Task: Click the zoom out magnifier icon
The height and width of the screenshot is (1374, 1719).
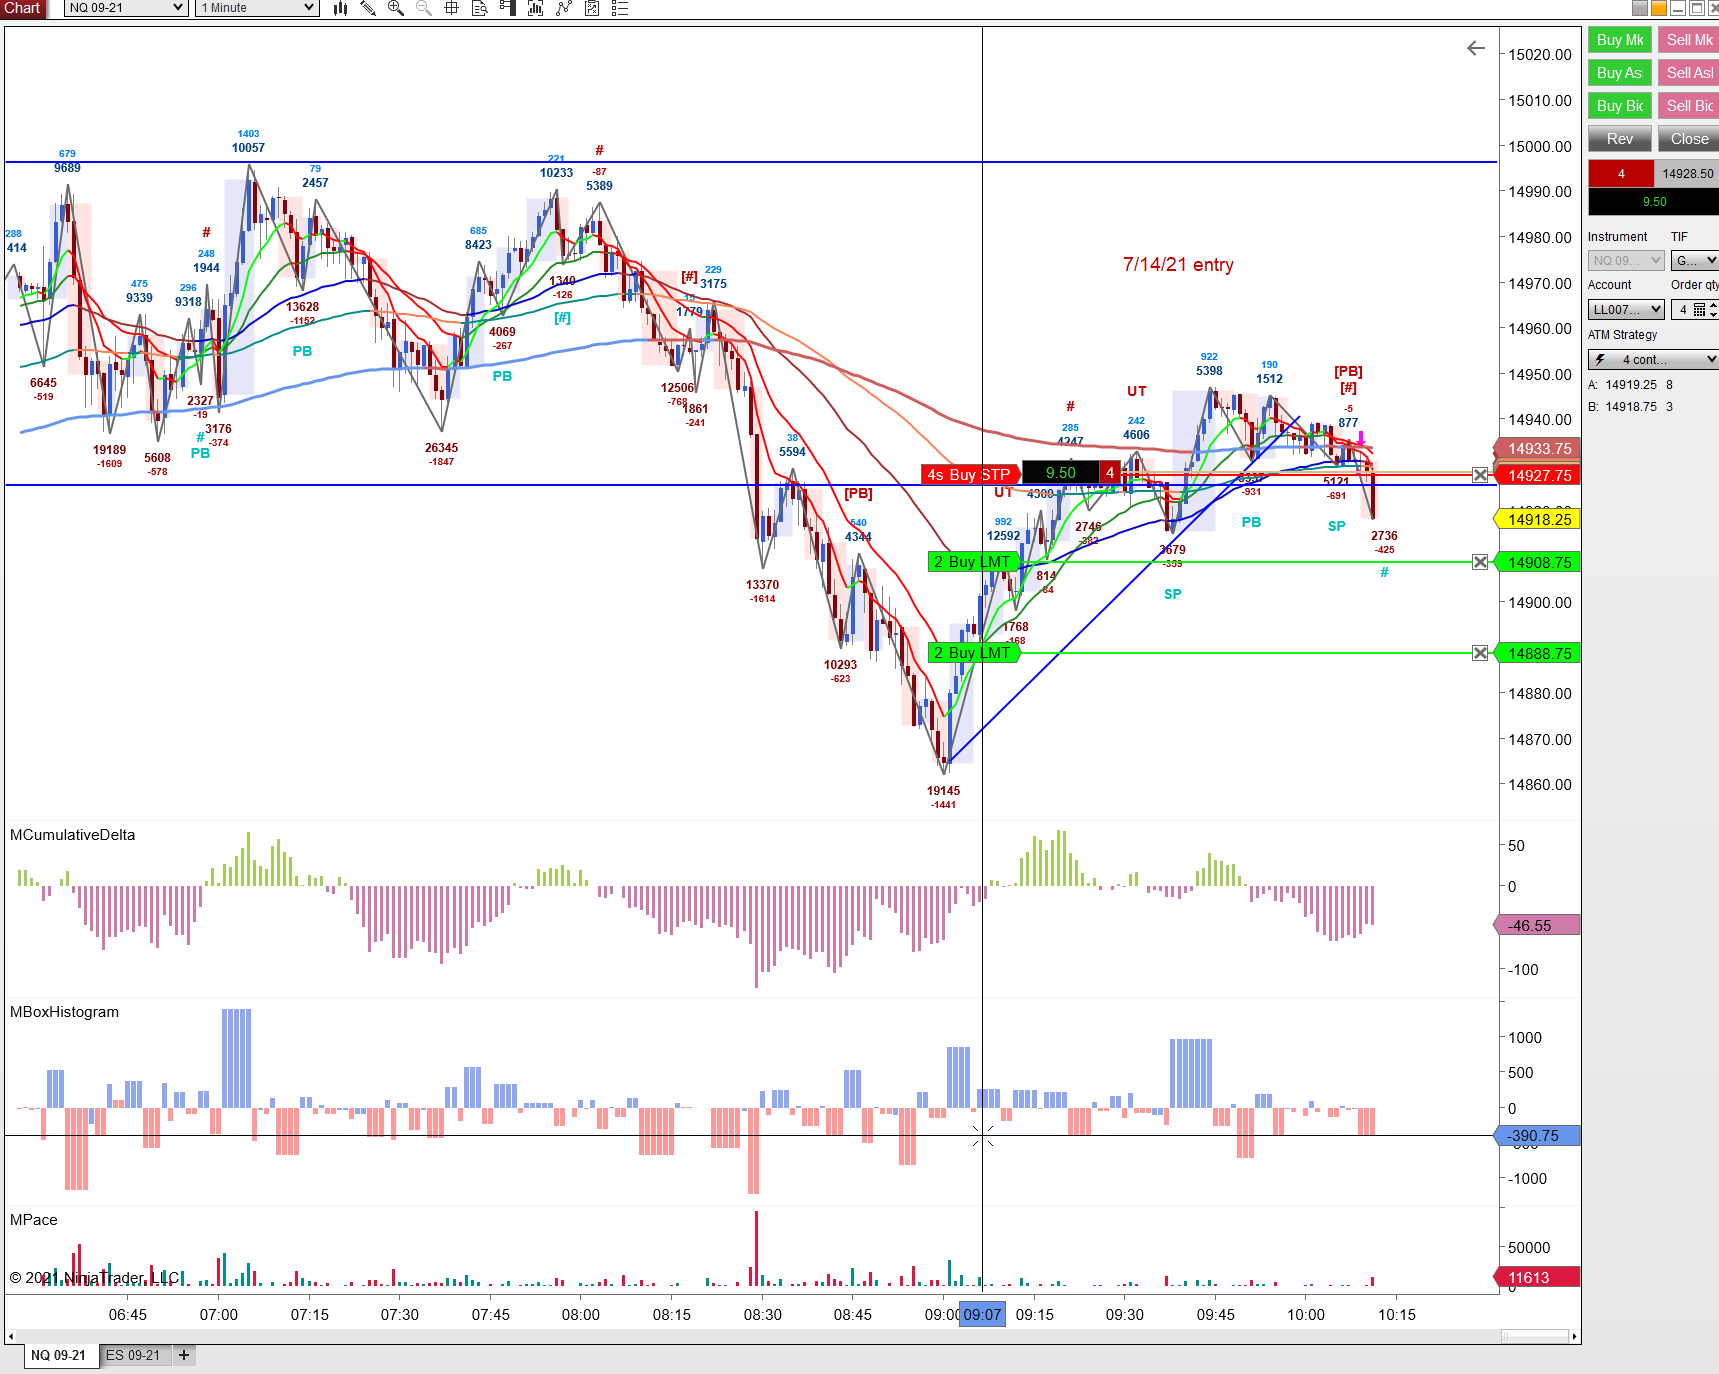Action: pyautogui.click(x=424, y=8)
